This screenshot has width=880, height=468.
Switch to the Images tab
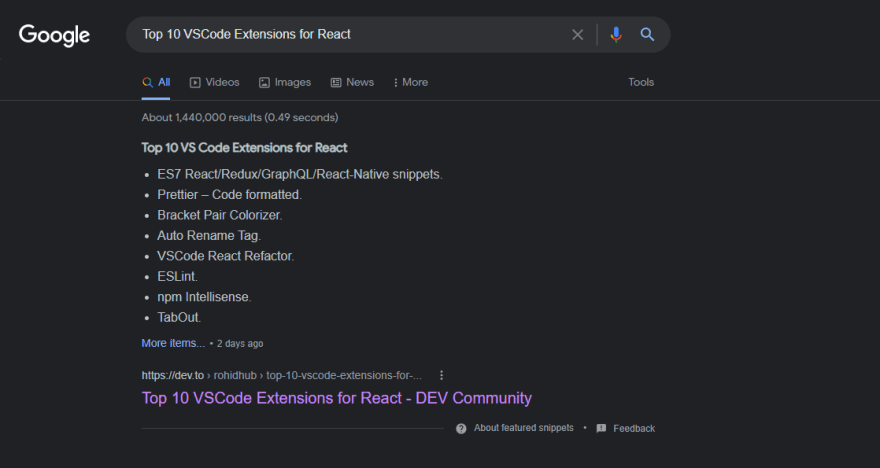285,82
